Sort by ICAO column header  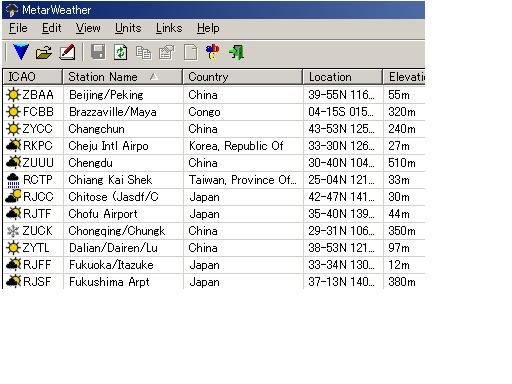pos(33,77)
